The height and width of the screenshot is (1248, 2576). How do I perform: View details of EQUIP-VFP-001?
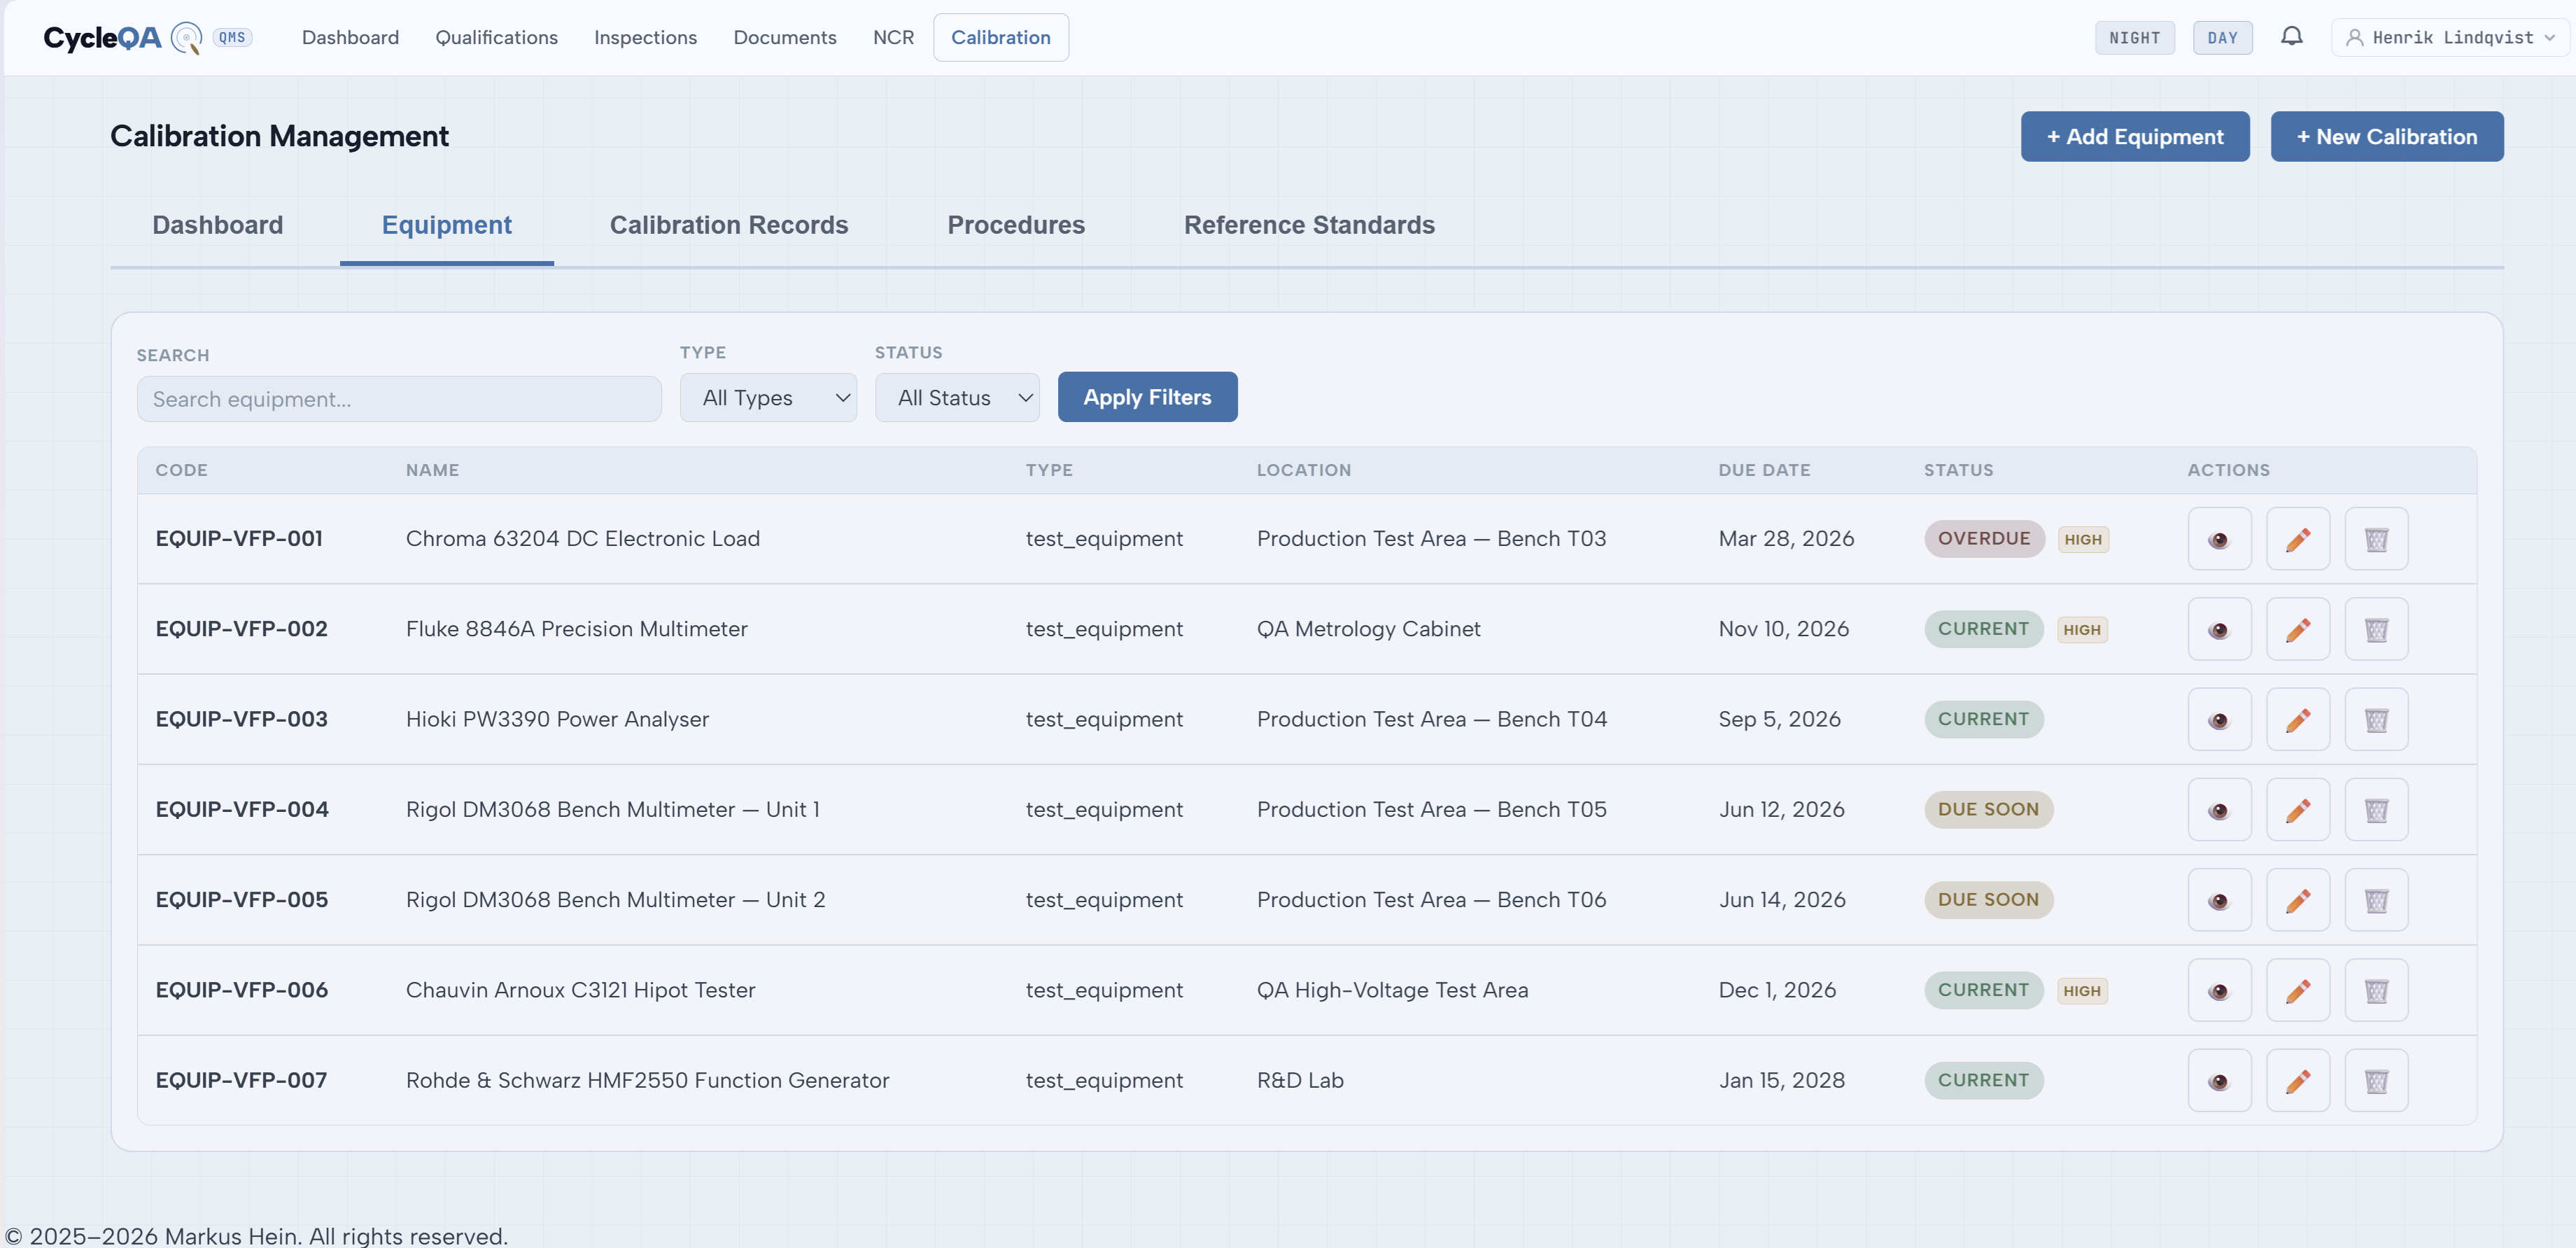point(2219,539)
